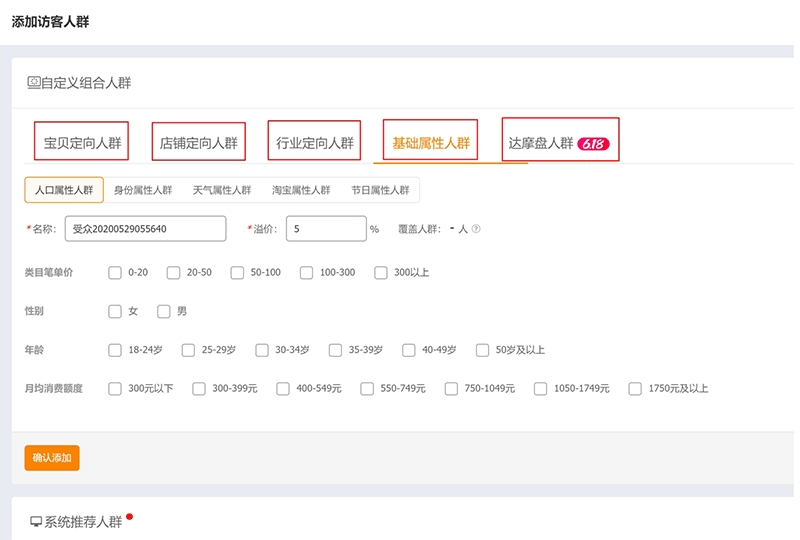Screen dimensions: 800x540
Task: Tick the 女 gender checkbox
Action: pos(115,311)
